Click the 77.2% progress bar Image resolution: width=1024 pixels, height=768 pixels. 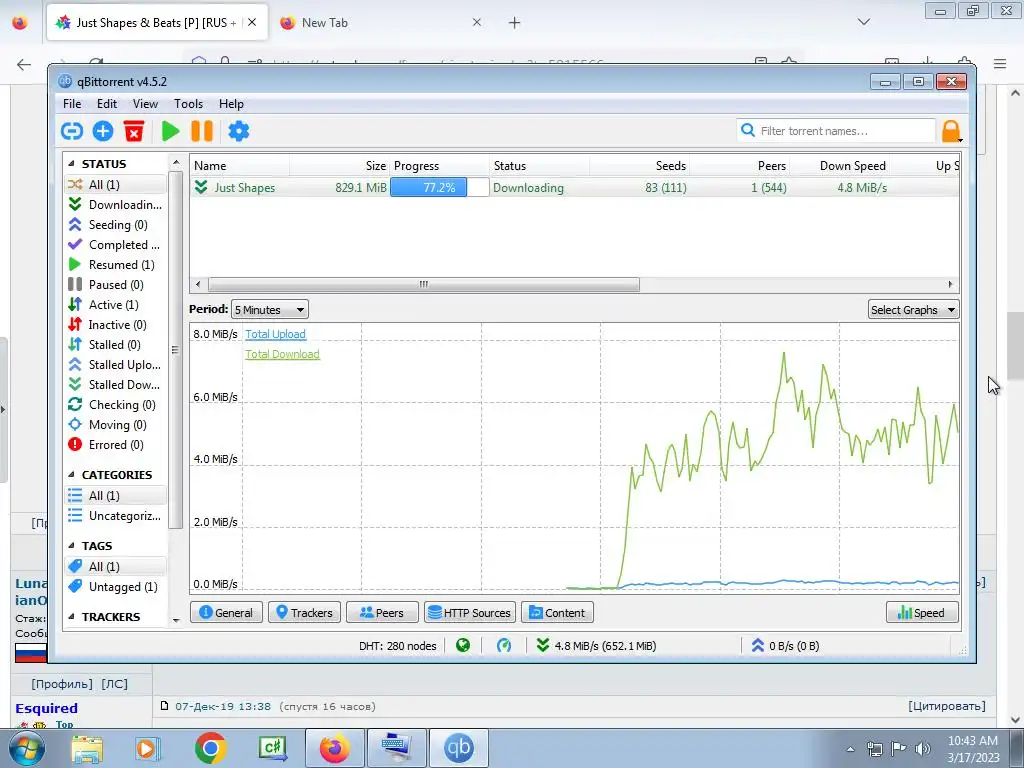(x=440, y=187)
